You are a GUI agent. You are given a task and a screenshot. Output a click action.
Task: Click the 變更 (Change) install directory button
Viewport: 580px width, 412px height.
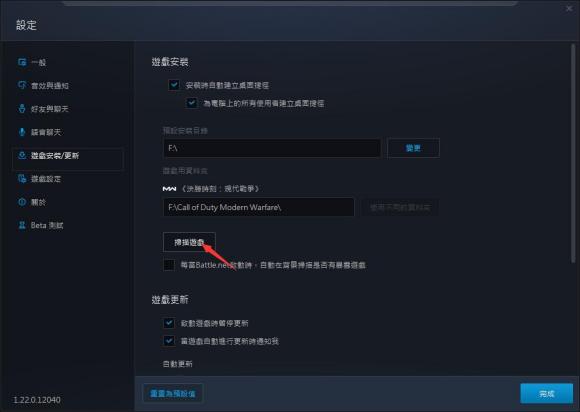click(x=413, y=148)
